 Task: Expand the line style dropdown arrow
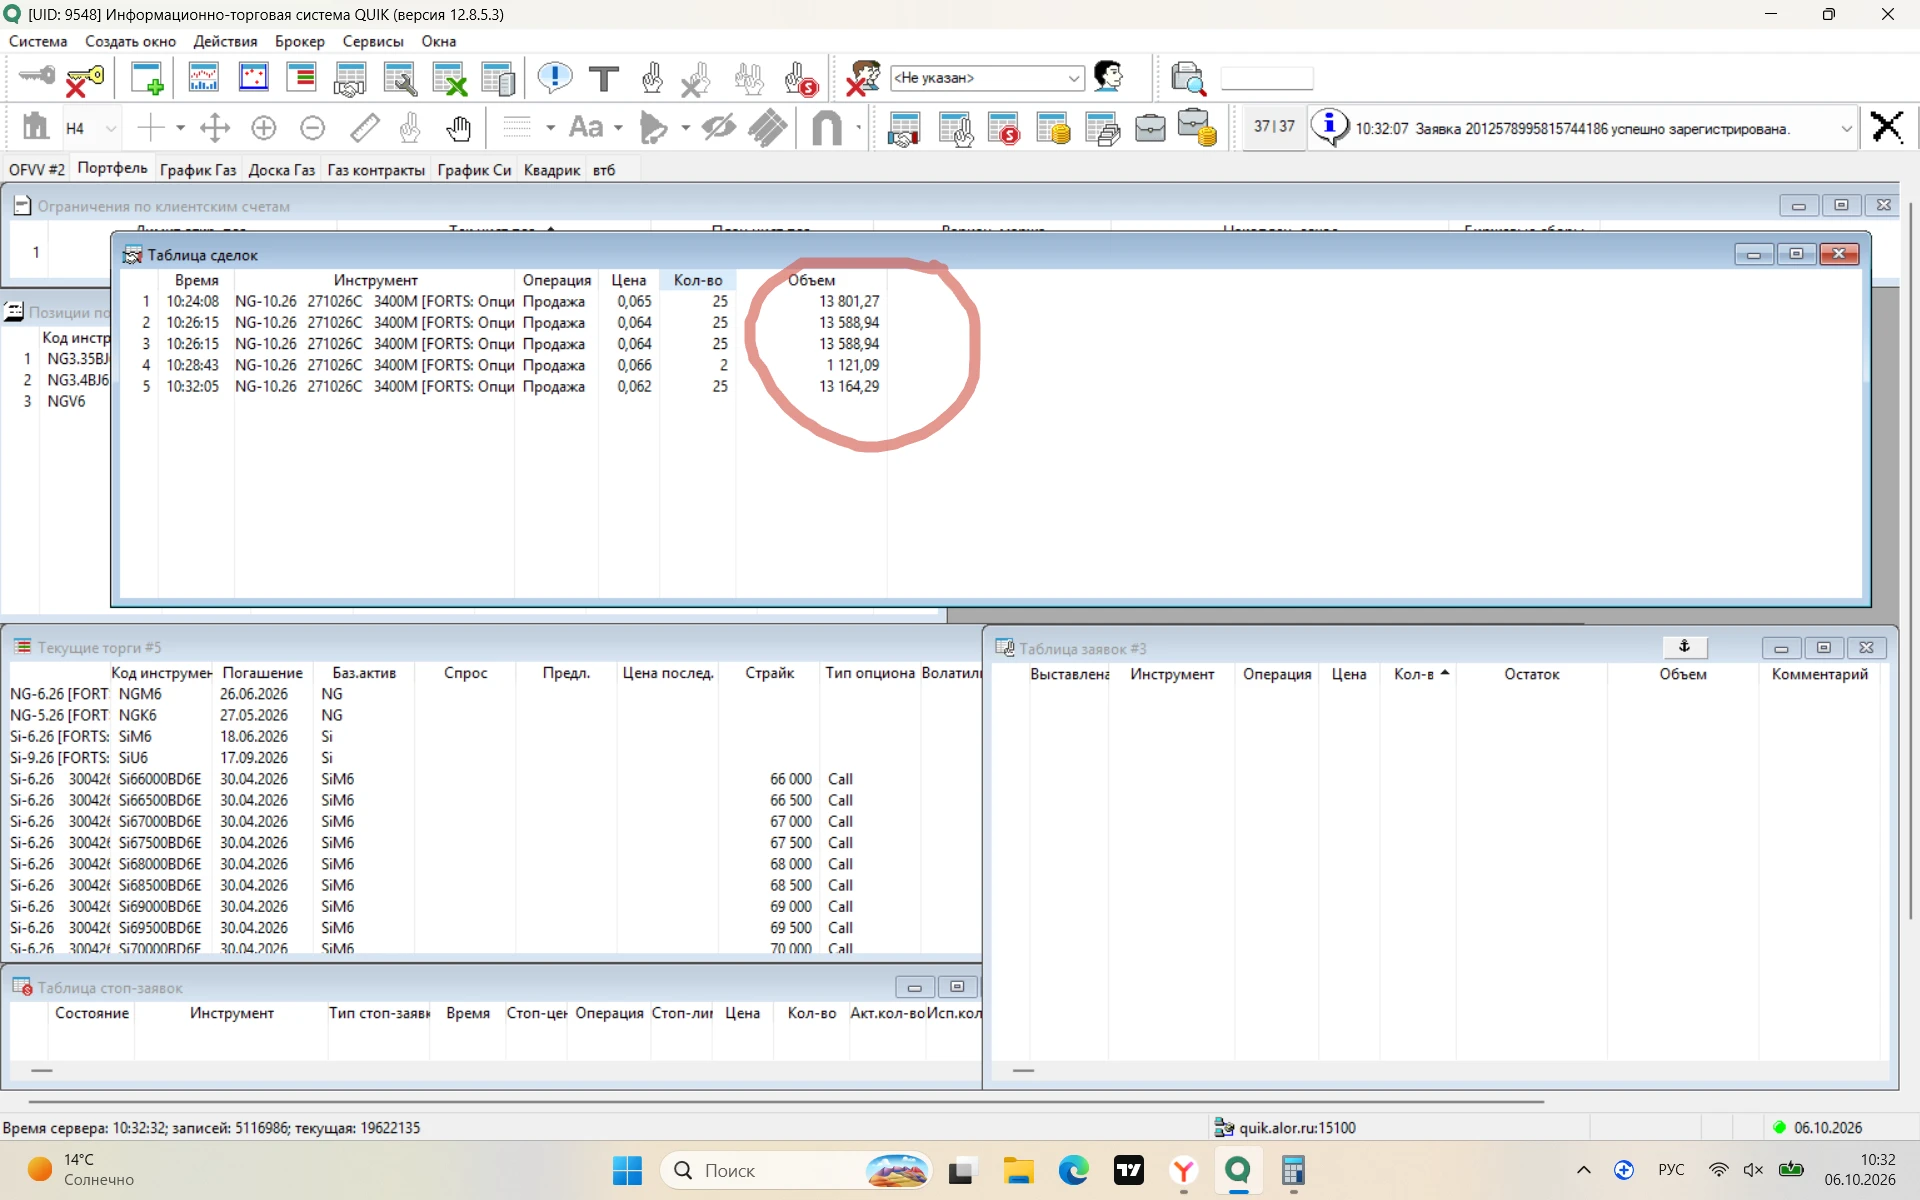coord(550,128)
